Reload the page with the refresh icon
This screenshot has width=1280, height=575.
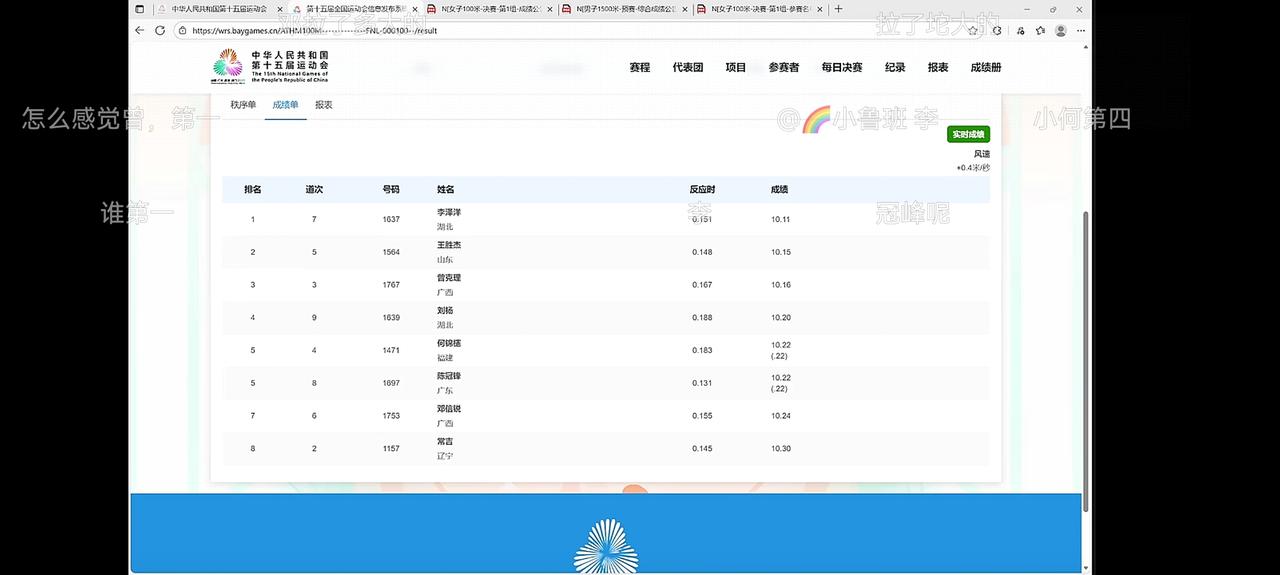click(160, 30)
